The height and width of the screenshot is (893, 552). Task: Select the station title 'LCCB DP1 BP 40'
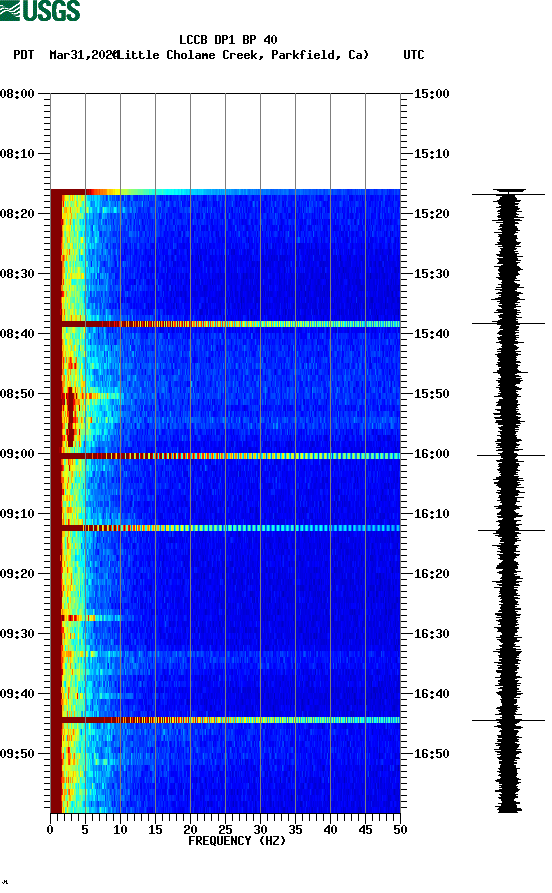click(x=228, y=40)
